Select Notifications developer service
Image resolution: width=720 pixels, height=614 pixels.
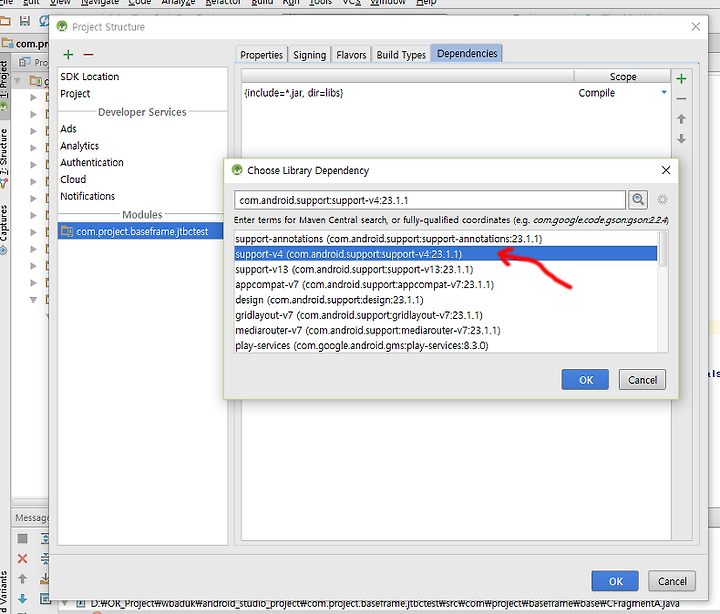pyautogui.click(x=142, y=196)
